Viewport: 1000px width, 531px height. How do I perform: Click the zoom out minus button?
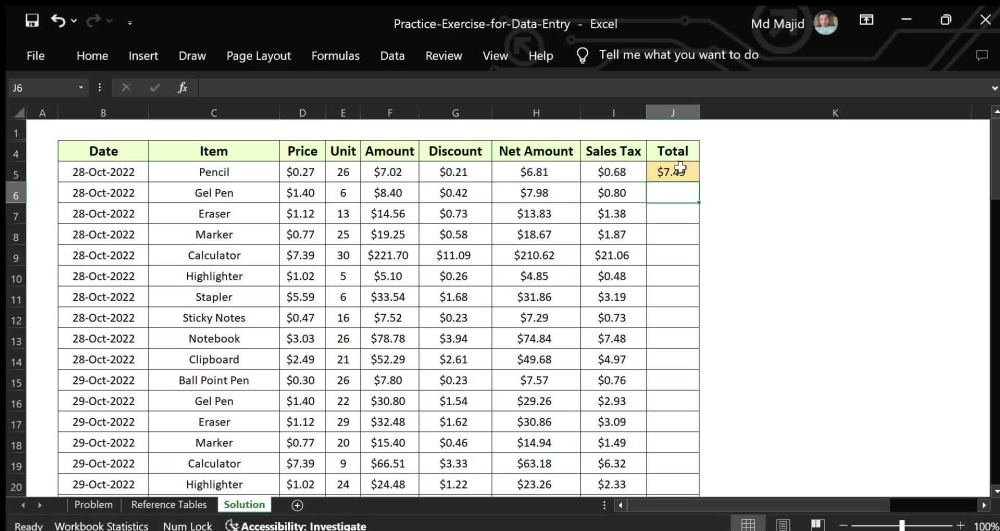[x=843, y=525]
